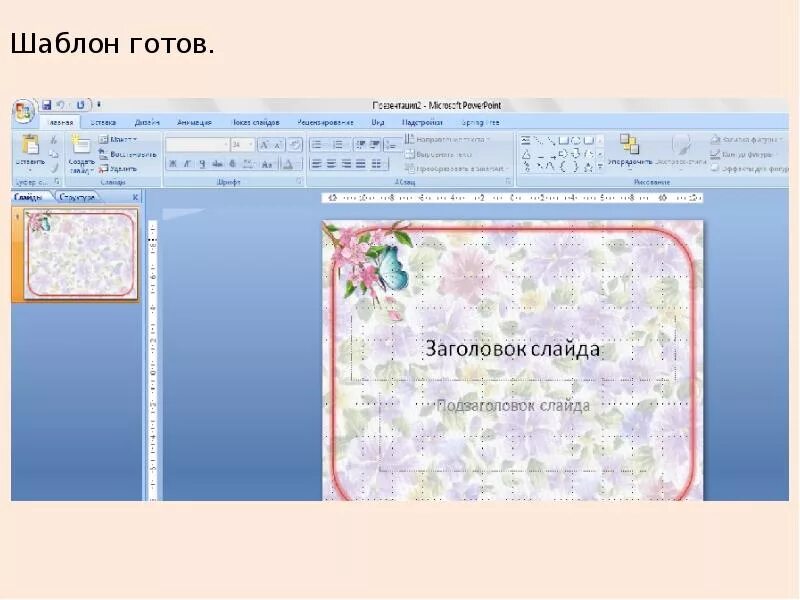This screenshot has height=600, width=800.
Task: Undo the last action in quick access toolbar
Action: coord(60,105)
